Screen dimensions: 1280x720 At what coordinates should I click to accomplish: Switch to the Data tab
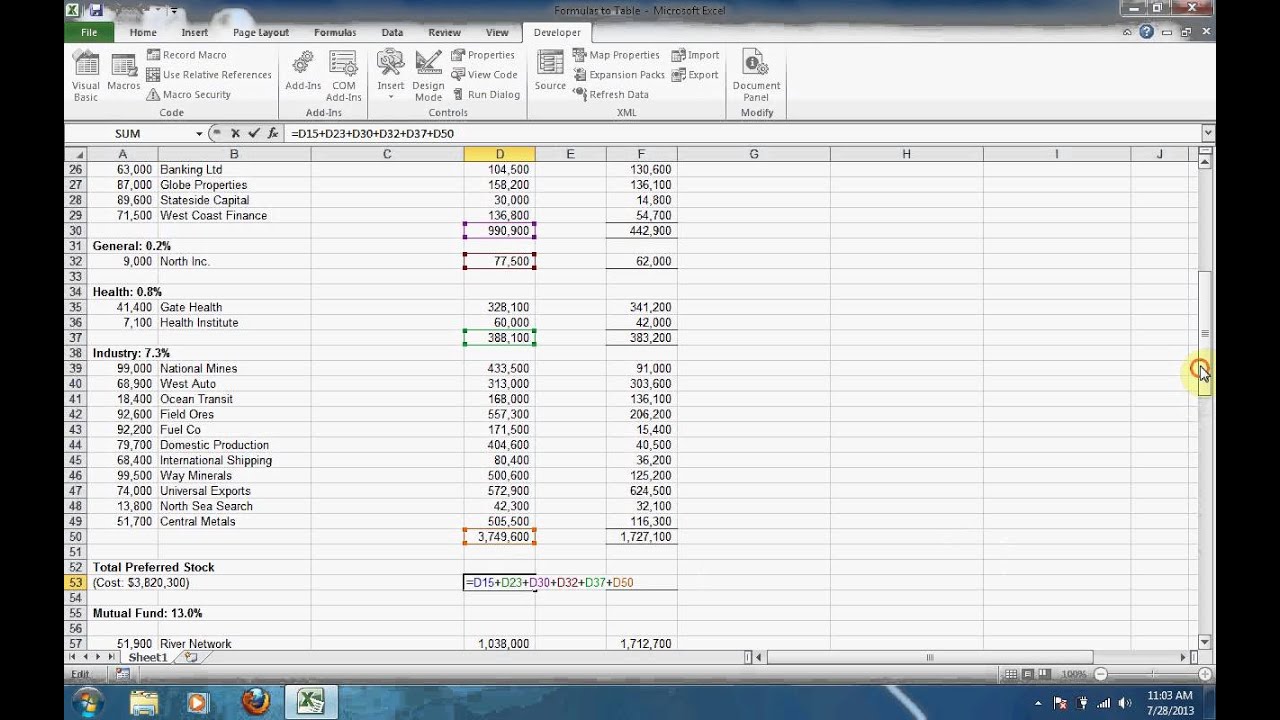(x=392, y=32)
